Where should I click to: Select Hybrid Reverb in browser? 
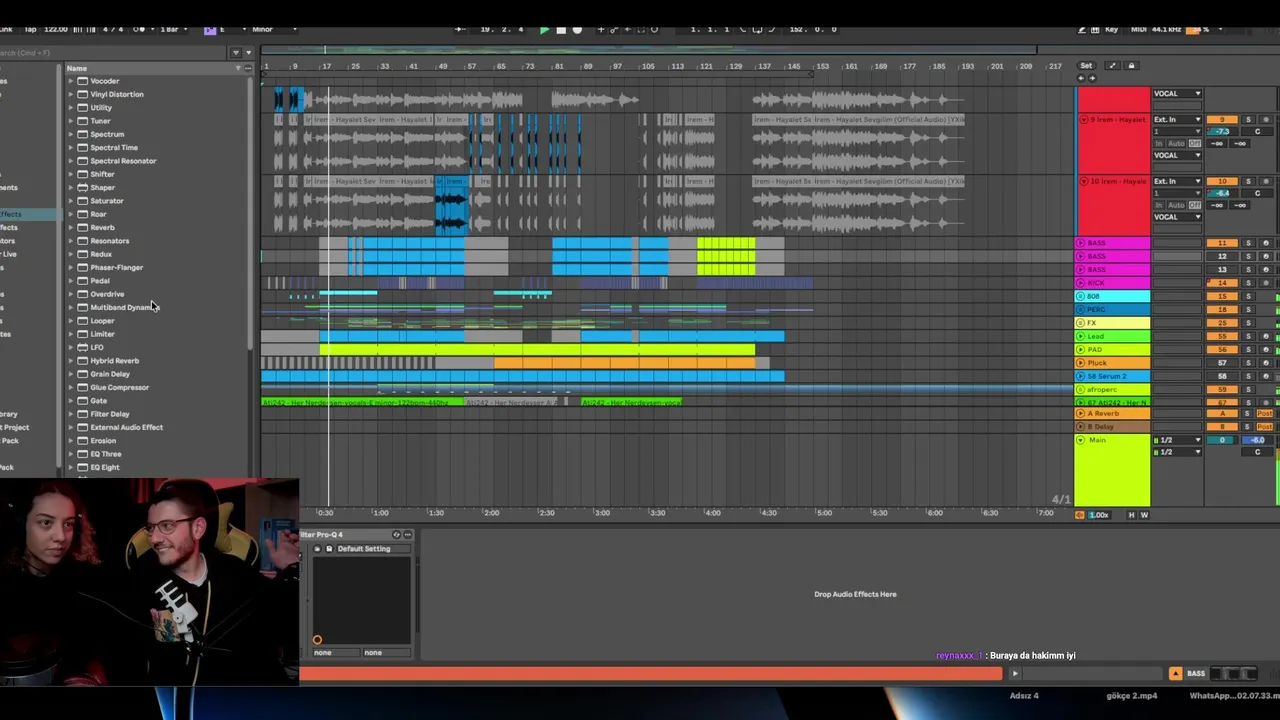tap(114, 361)
